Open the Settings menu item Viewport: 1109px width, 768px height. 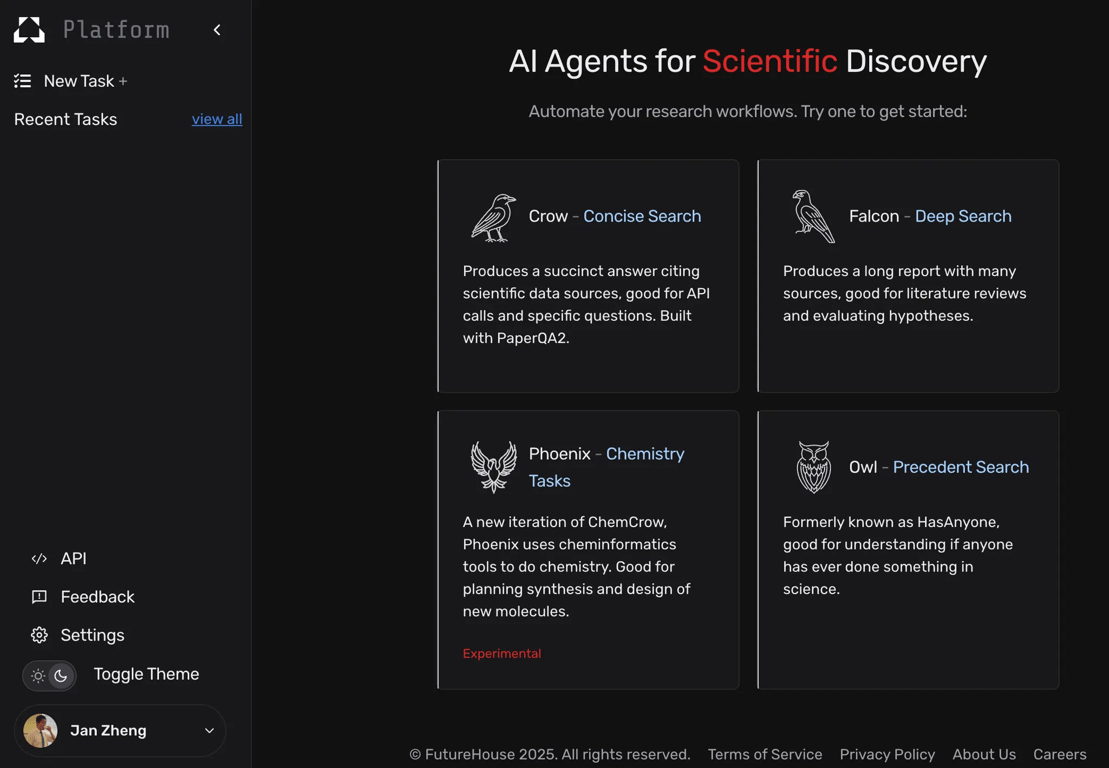pyautogui.click(x=93, y=635)
